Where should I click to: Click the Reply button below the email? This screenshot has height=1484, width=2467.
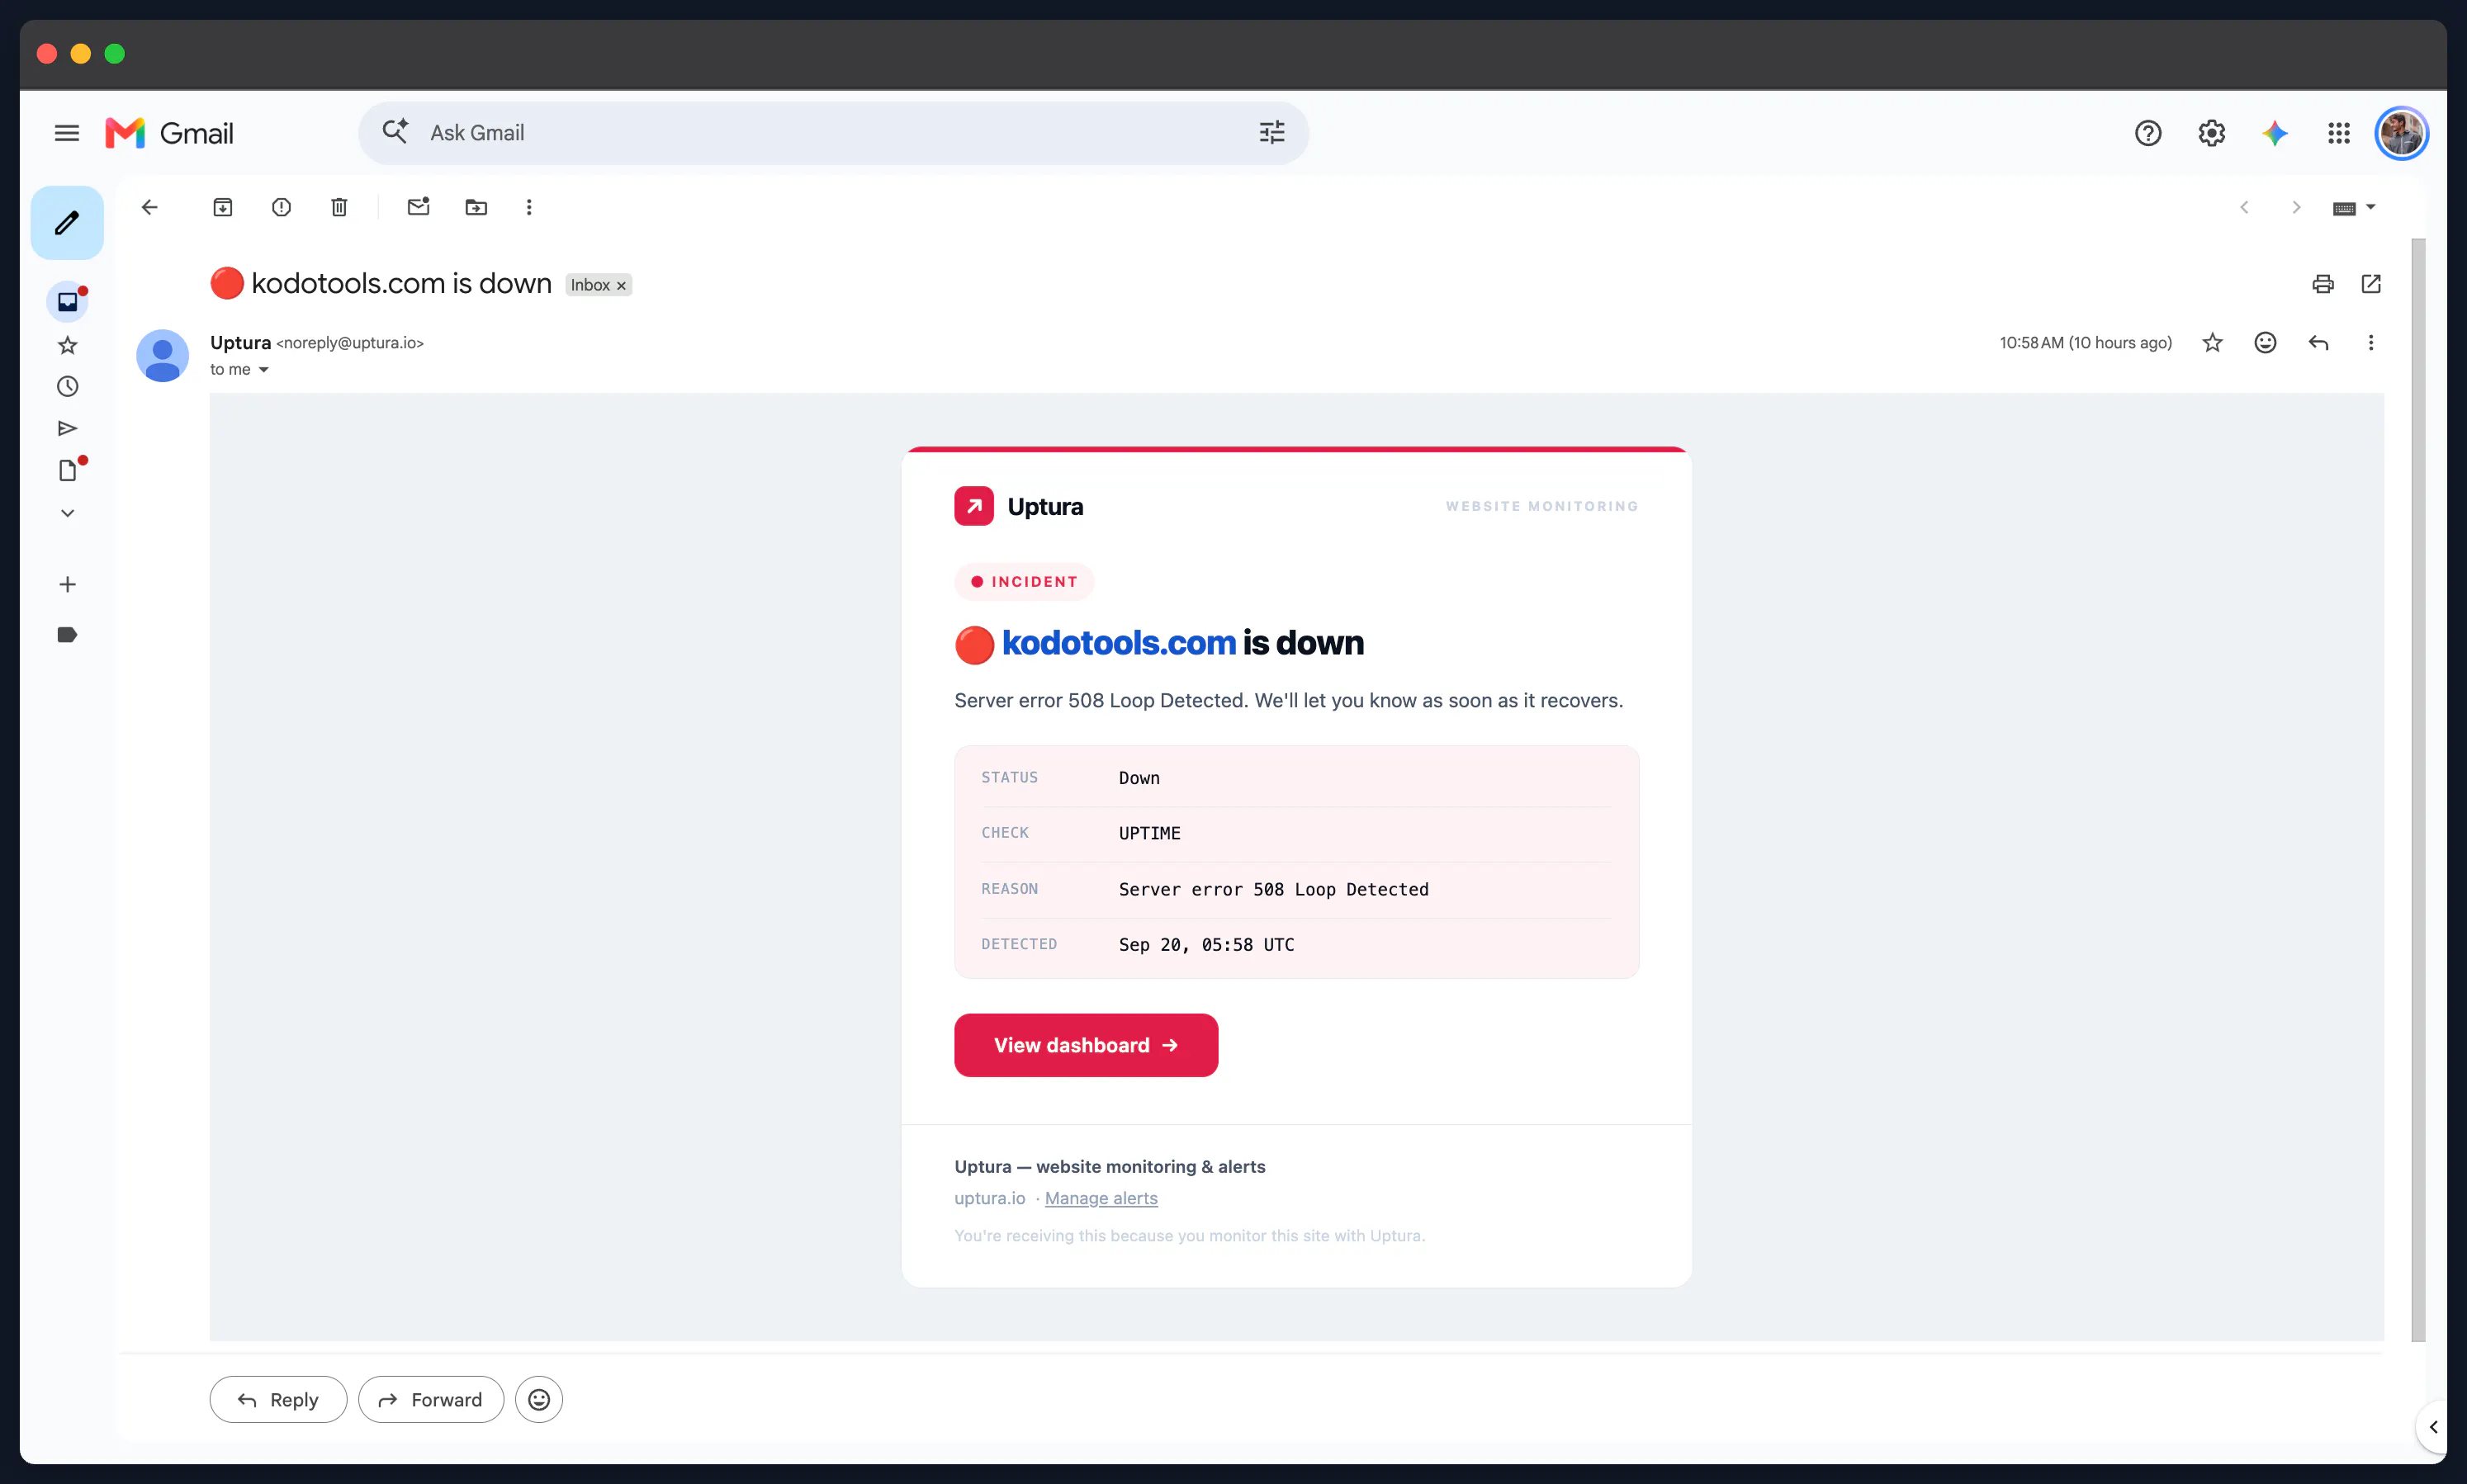coord(278,1400)
